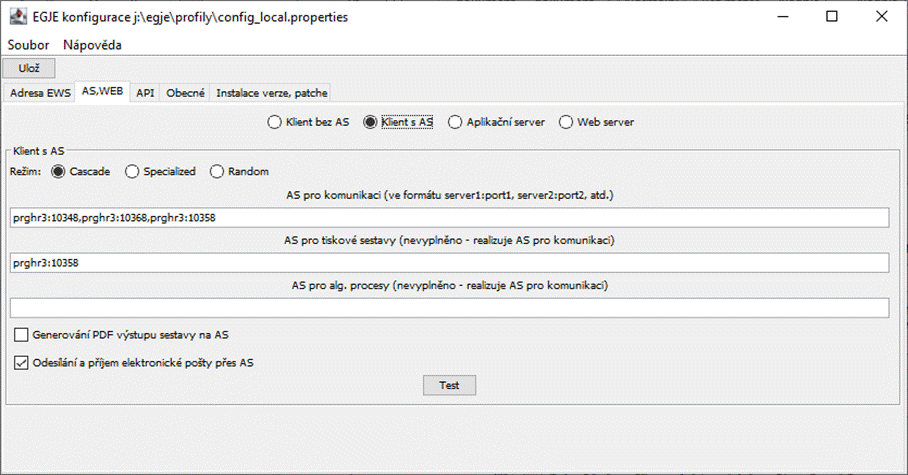Enable Generování PDF výstupu sestavy na AS
This screenshot has height=475, width=908.
click(x=22, y=334)
